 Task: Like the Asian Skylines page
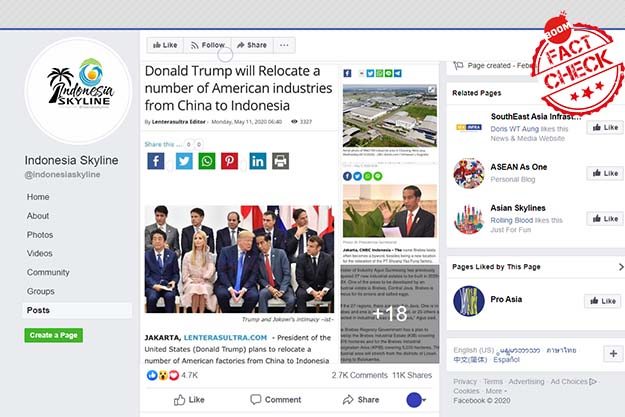[605, 219]
